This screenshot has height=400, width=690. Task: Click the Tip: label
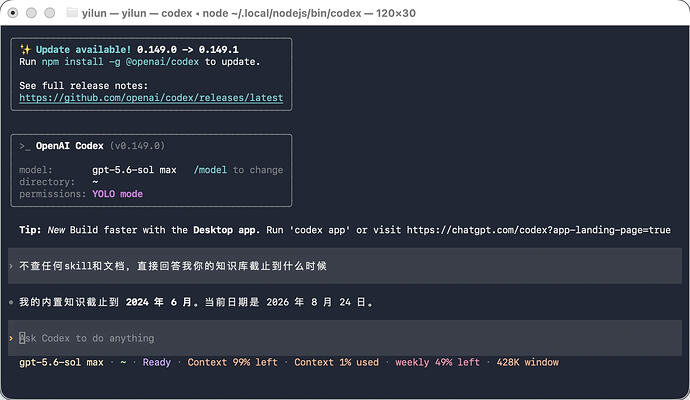pos(30,230)
